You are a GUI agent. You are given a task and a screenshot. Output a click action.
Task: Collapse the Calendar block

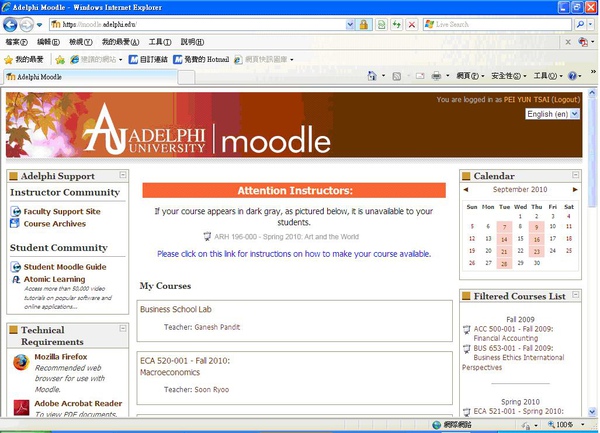click(x=576, y=175)
